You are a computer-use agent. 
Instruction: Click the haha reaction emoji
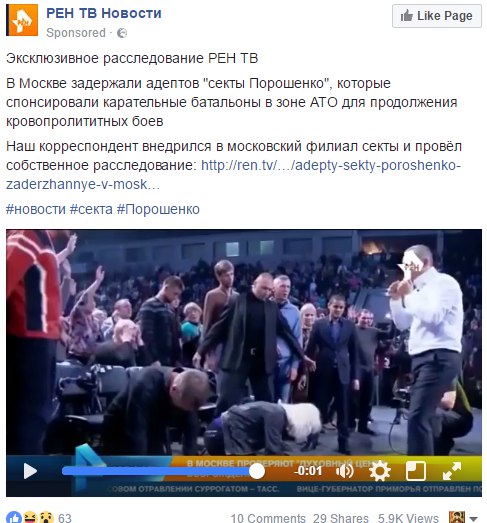click(31, 517)
